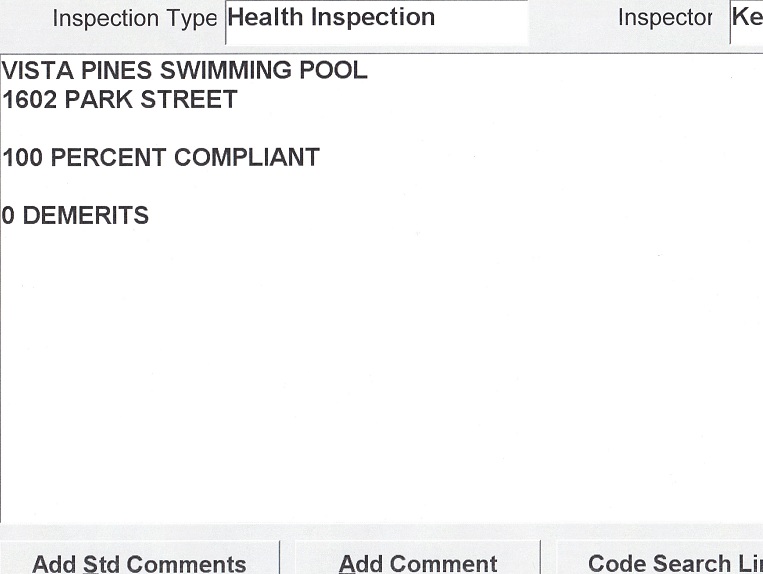Select the Health Inspection type field

pyautogui.click(x=376, y=20)
